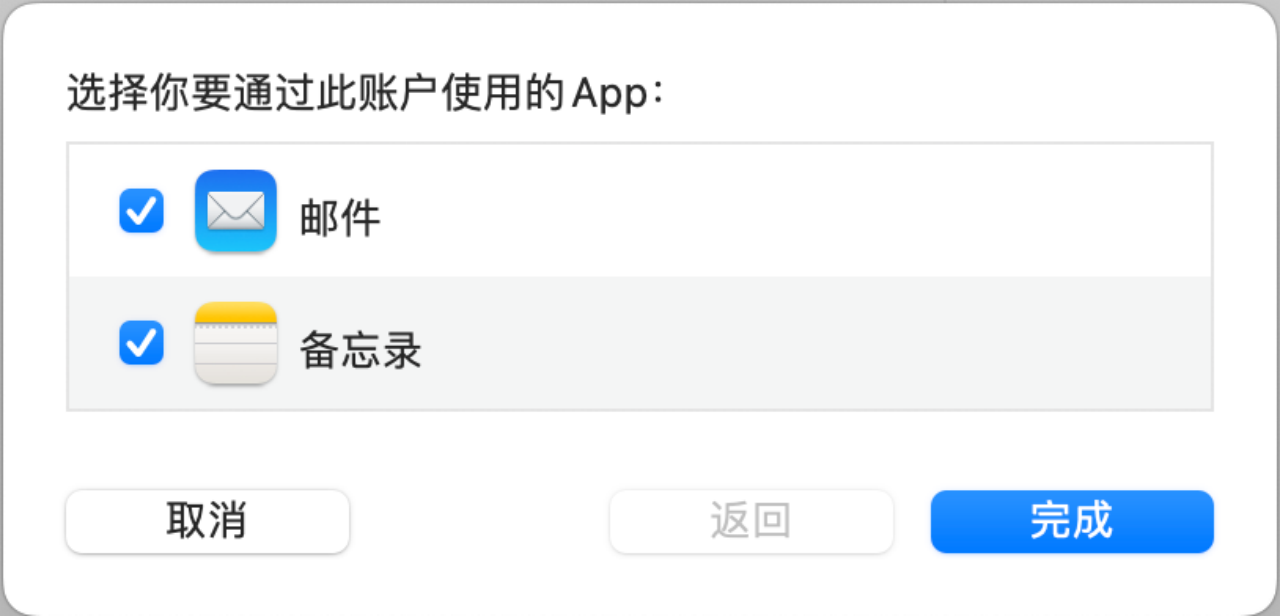Click the lined paper area of the Notes icon
The height and width of the screenshot is (616, 1280).
[236, 355]
